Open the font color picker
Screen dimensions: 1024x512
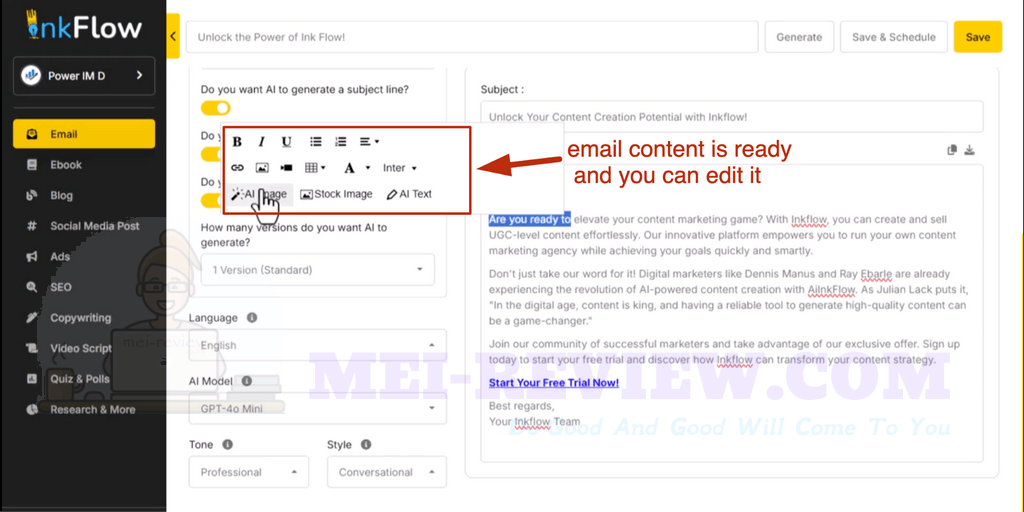click(356, 168)
